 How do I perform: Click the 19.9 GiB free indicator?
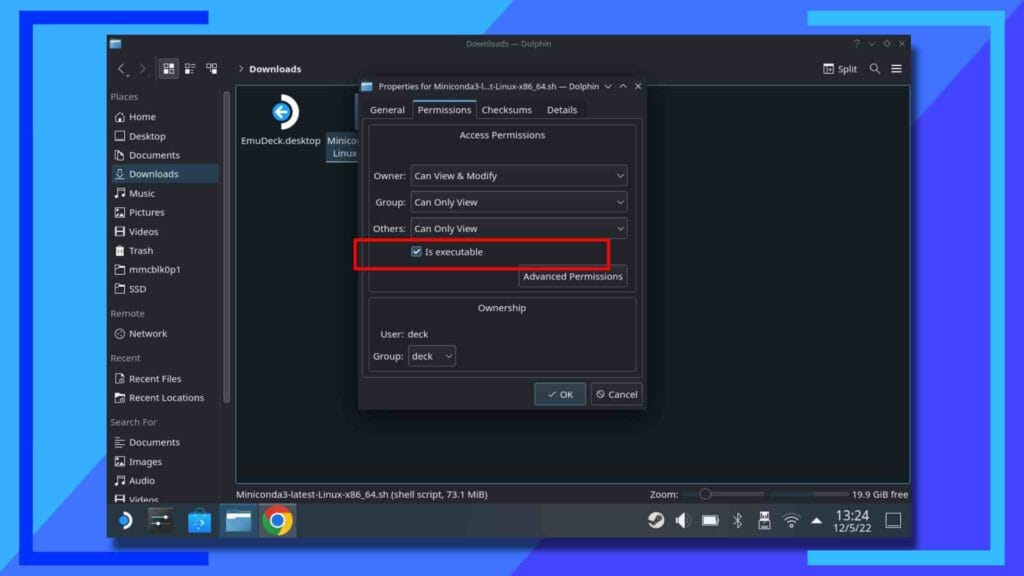(880, 494)
